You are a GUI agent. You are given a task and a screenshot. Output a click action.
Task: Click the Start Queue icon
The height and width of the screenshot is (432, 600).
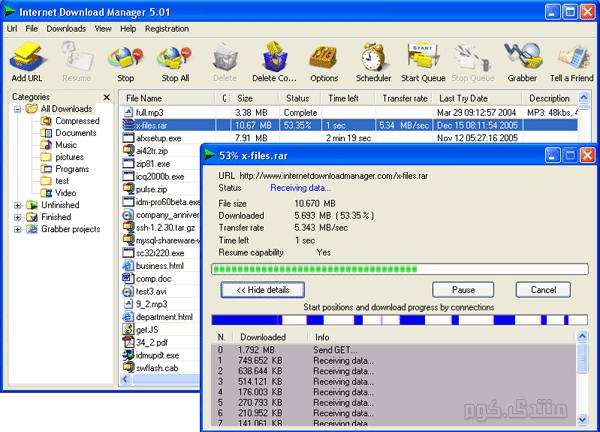423,58
